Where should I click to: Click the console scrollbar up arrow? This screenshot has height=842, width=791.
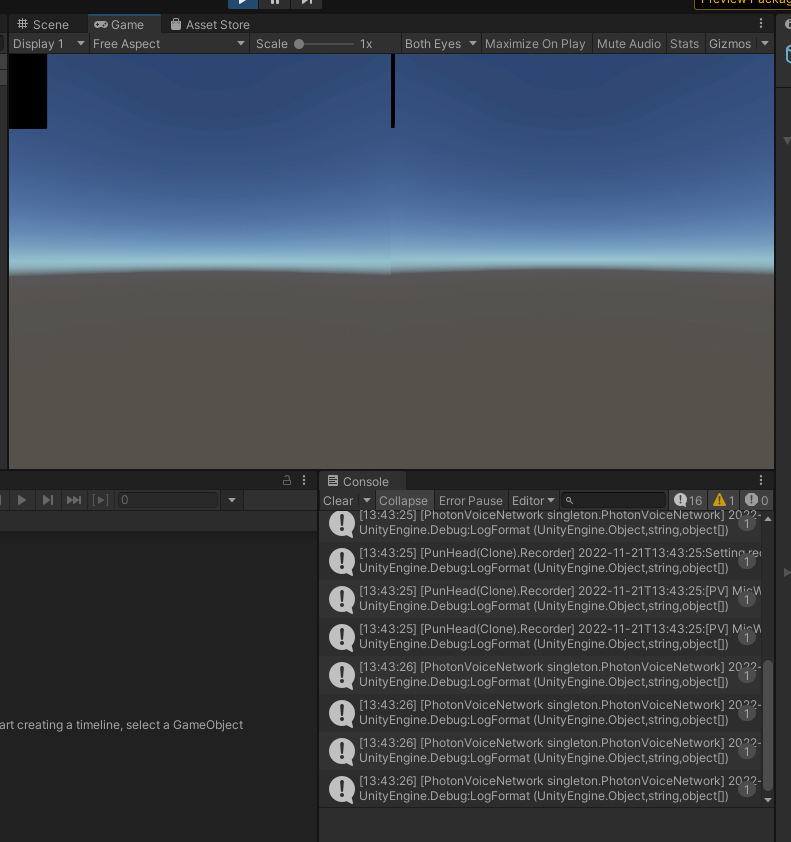tap(768, 519)
